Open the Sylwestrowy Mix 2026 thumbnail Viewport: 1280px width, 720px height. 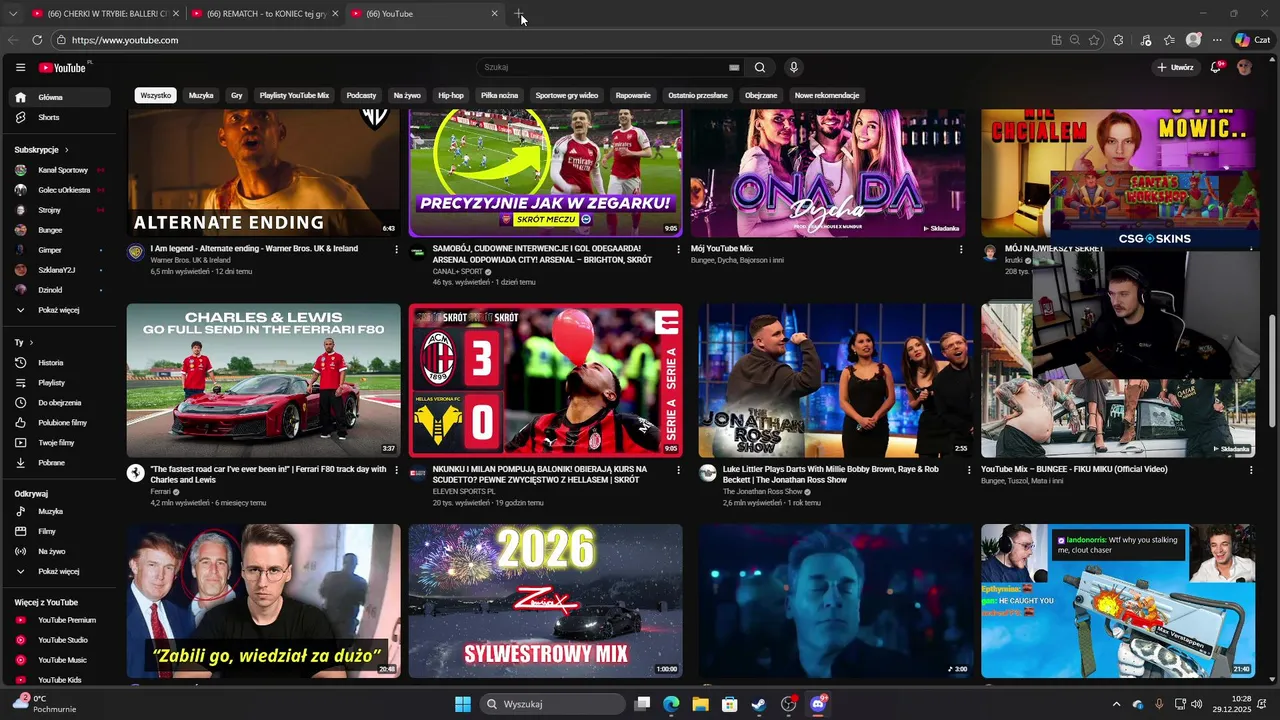point(546,601)
